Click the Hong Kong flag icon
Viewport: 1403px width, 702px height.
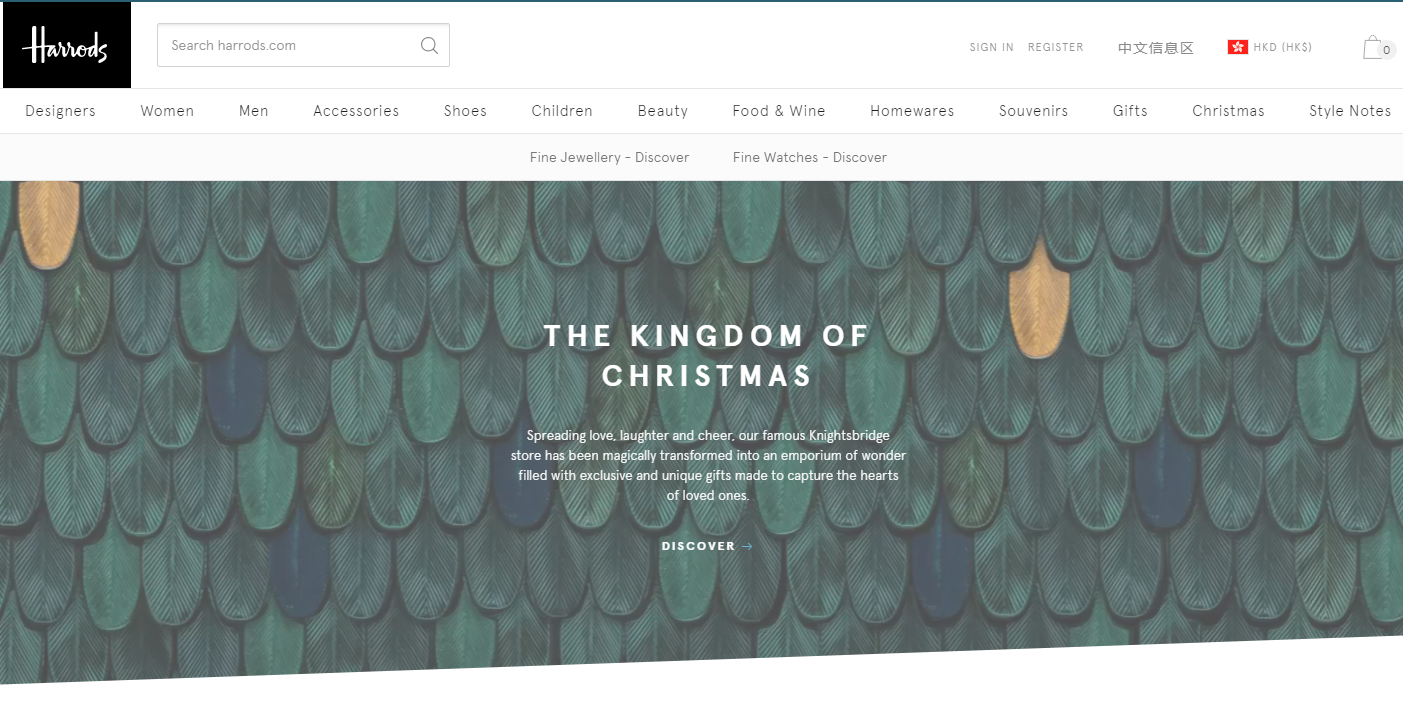click(1237, 47)
